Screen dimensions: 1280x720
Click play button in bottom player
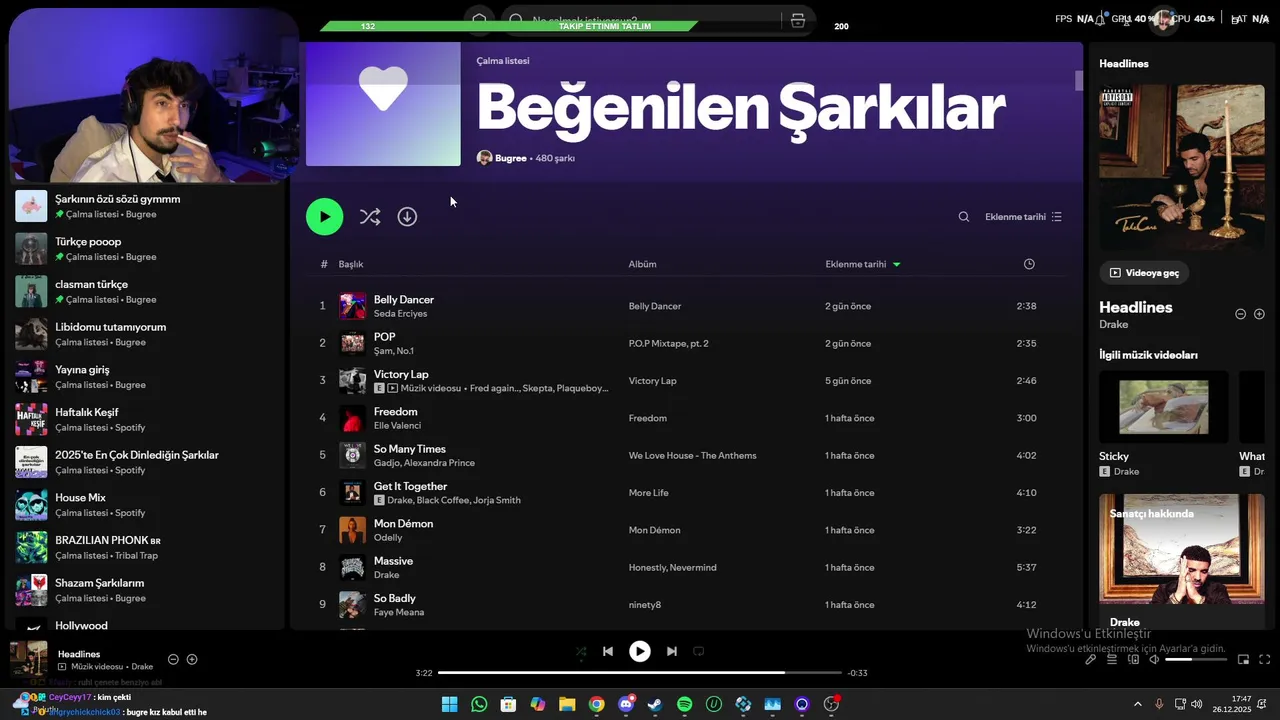(640, 651)
